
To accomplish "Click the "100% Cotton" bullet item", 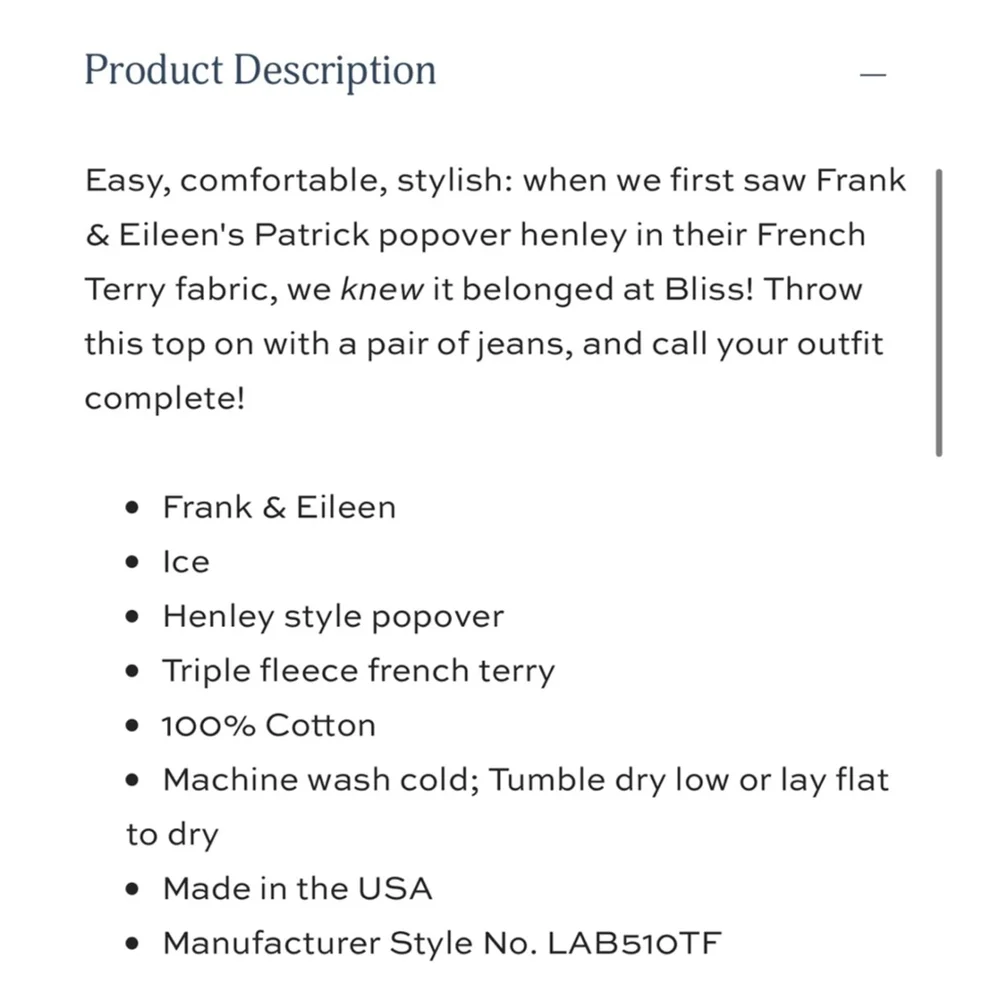I will [x=269, y=725].
